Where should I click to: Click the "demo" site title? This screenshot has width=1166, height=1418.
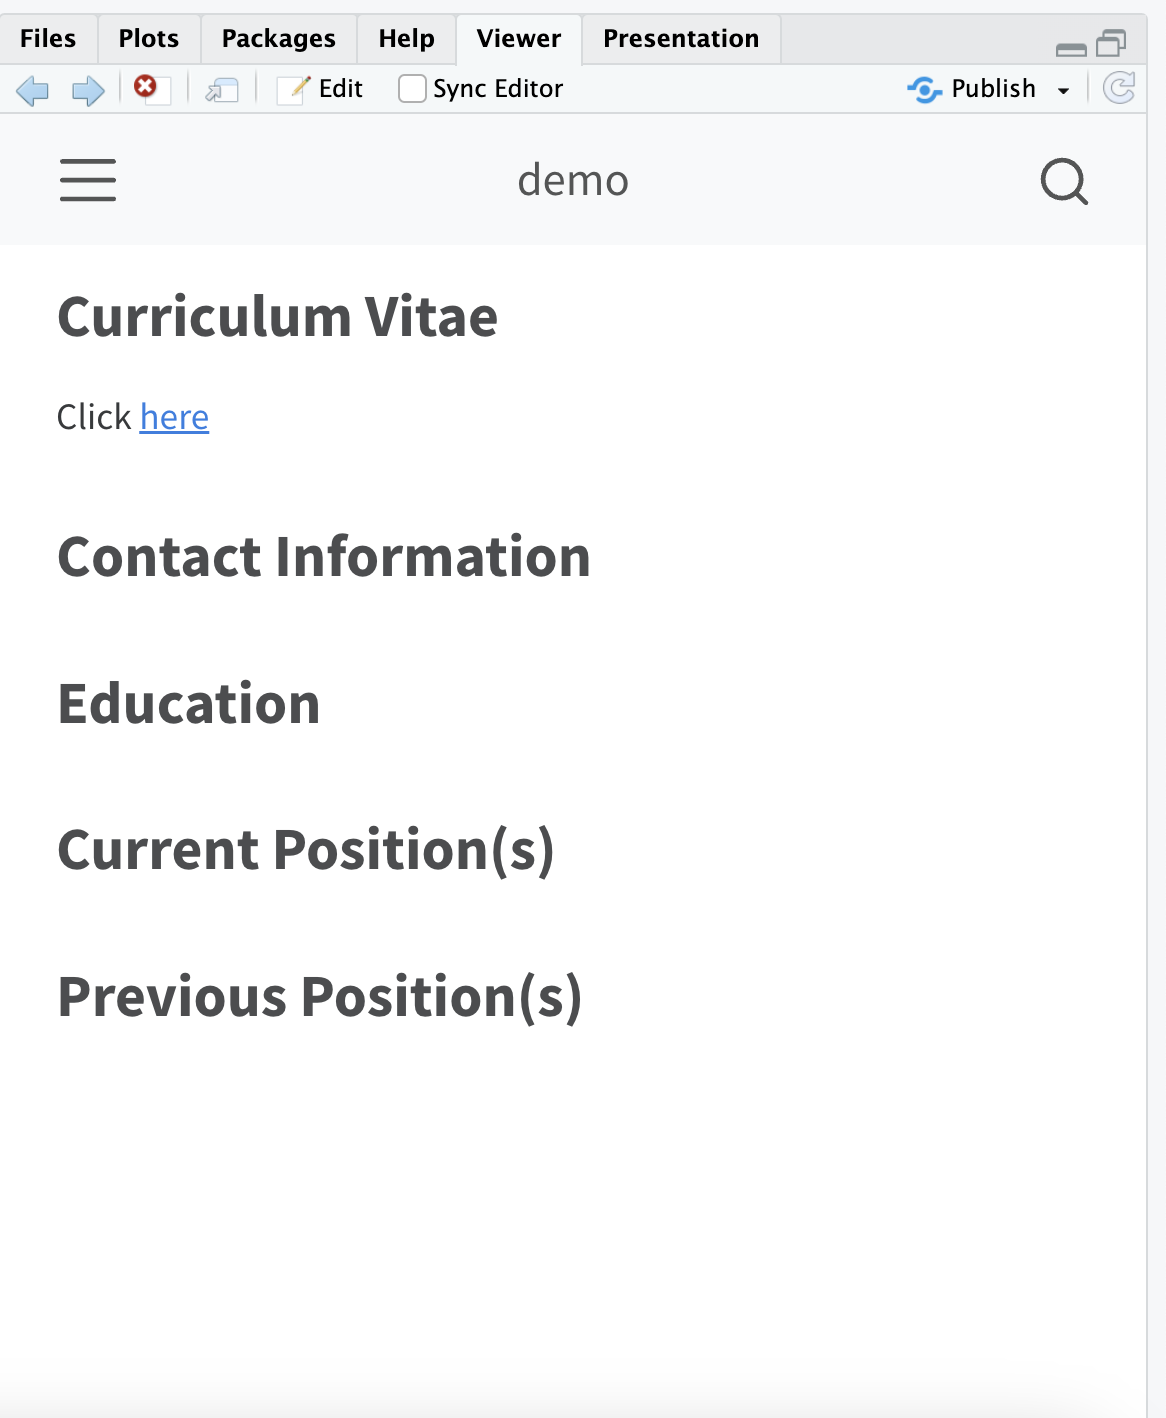[573, 181]
